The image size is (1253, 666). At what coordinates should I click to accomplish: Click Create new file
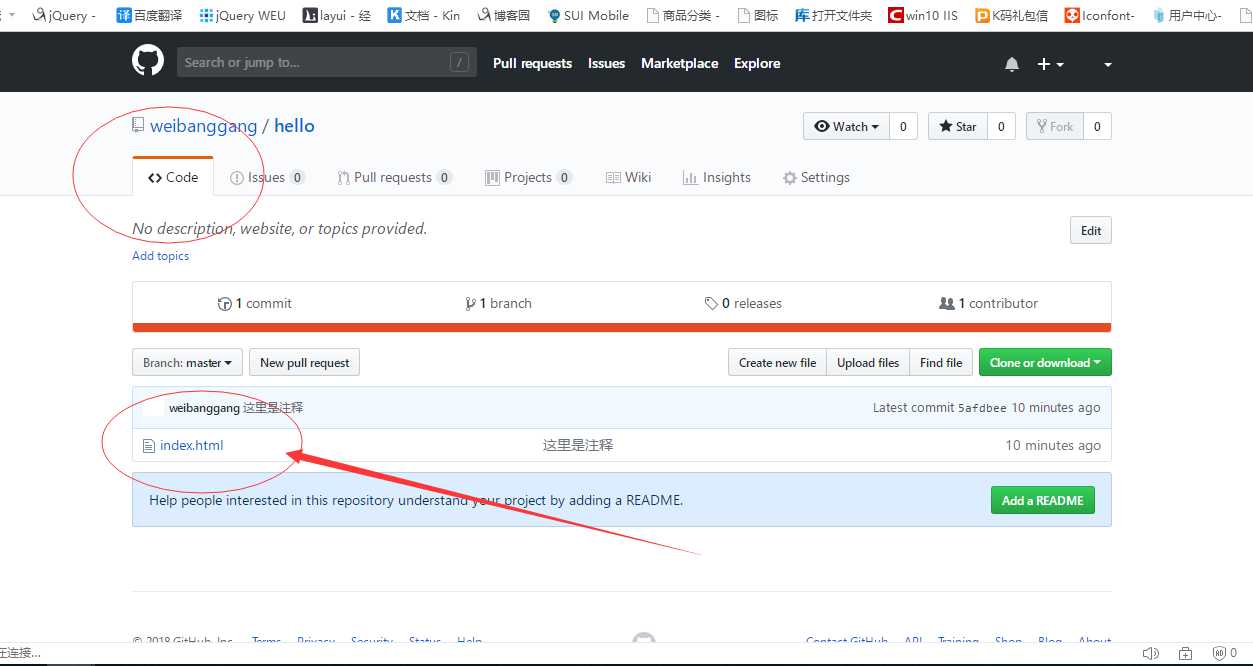coord(777,362)
